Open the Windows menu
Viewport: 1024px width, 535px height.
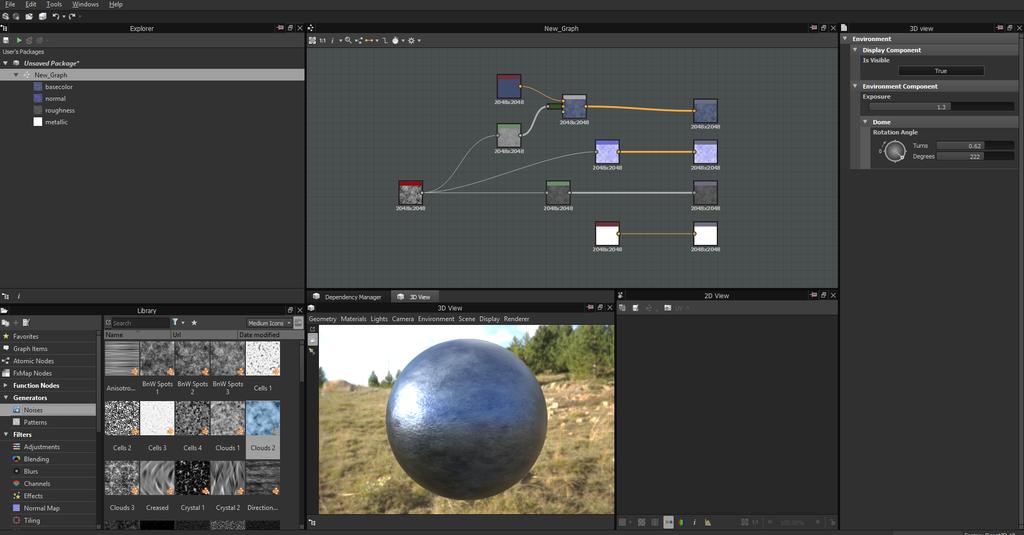[x=85, y=4]
